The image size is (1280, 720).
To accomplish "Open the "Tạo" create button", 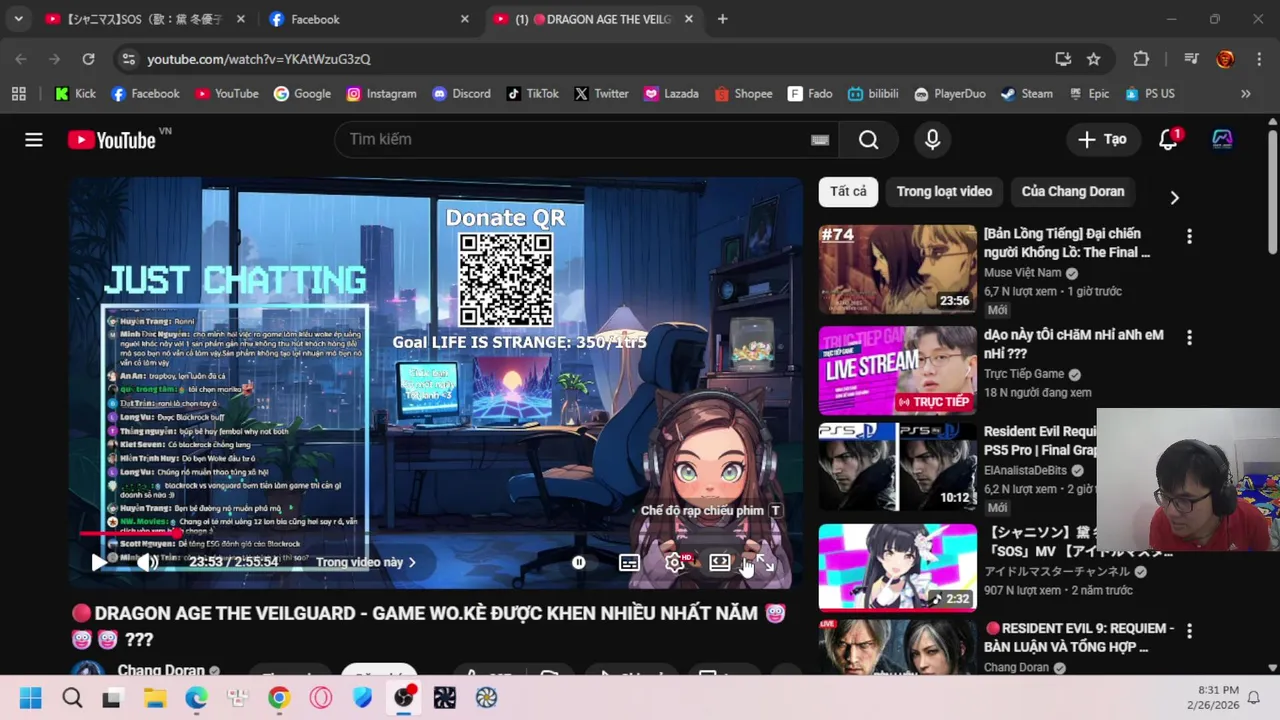I will click(1103, 140).
